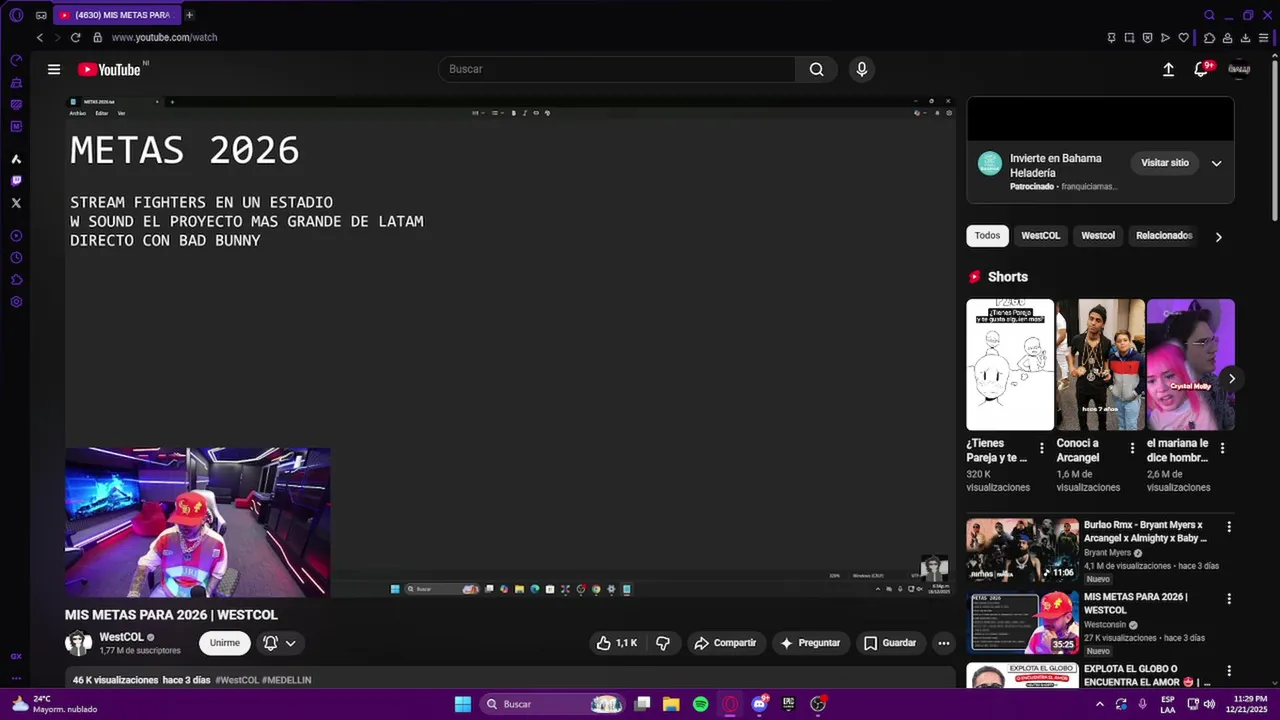This screenshot has width=1280, height=720.
Task: Open sidebar settings gear icon
Action: [16, 302]
